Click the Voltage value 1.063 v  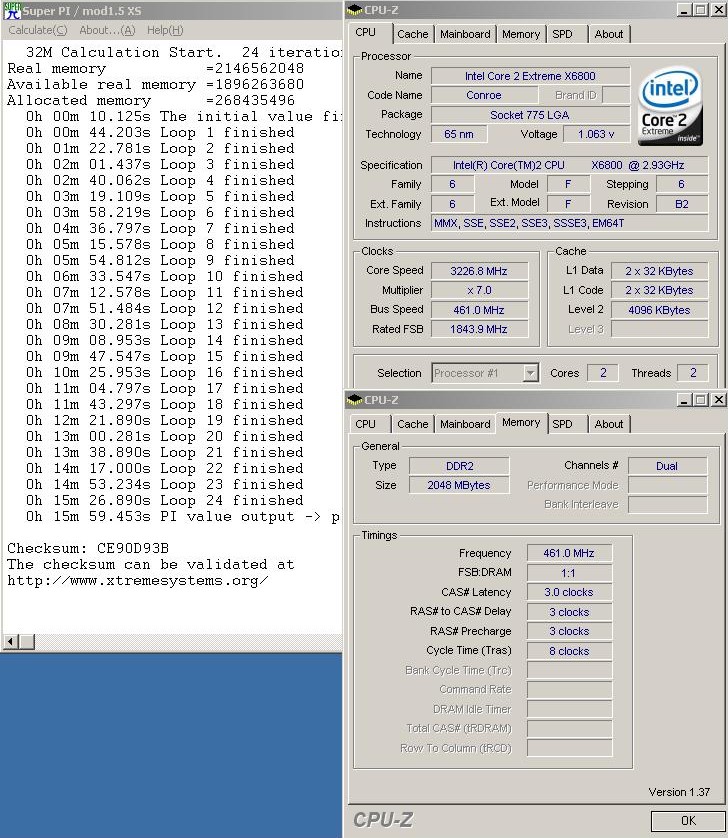point(596,134)
